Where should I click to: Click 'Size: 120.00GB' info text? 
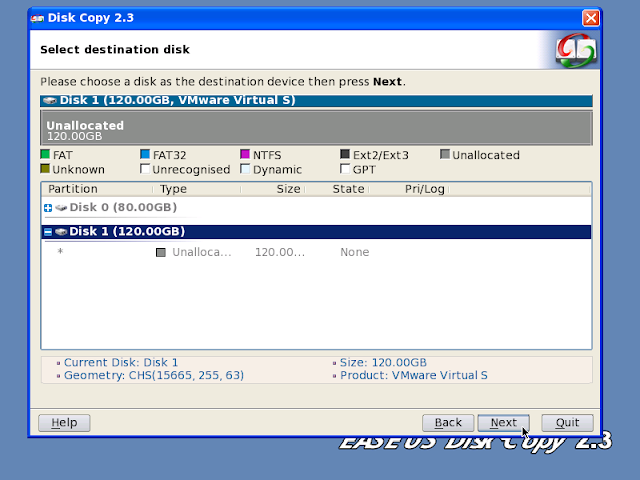[383, 362]
